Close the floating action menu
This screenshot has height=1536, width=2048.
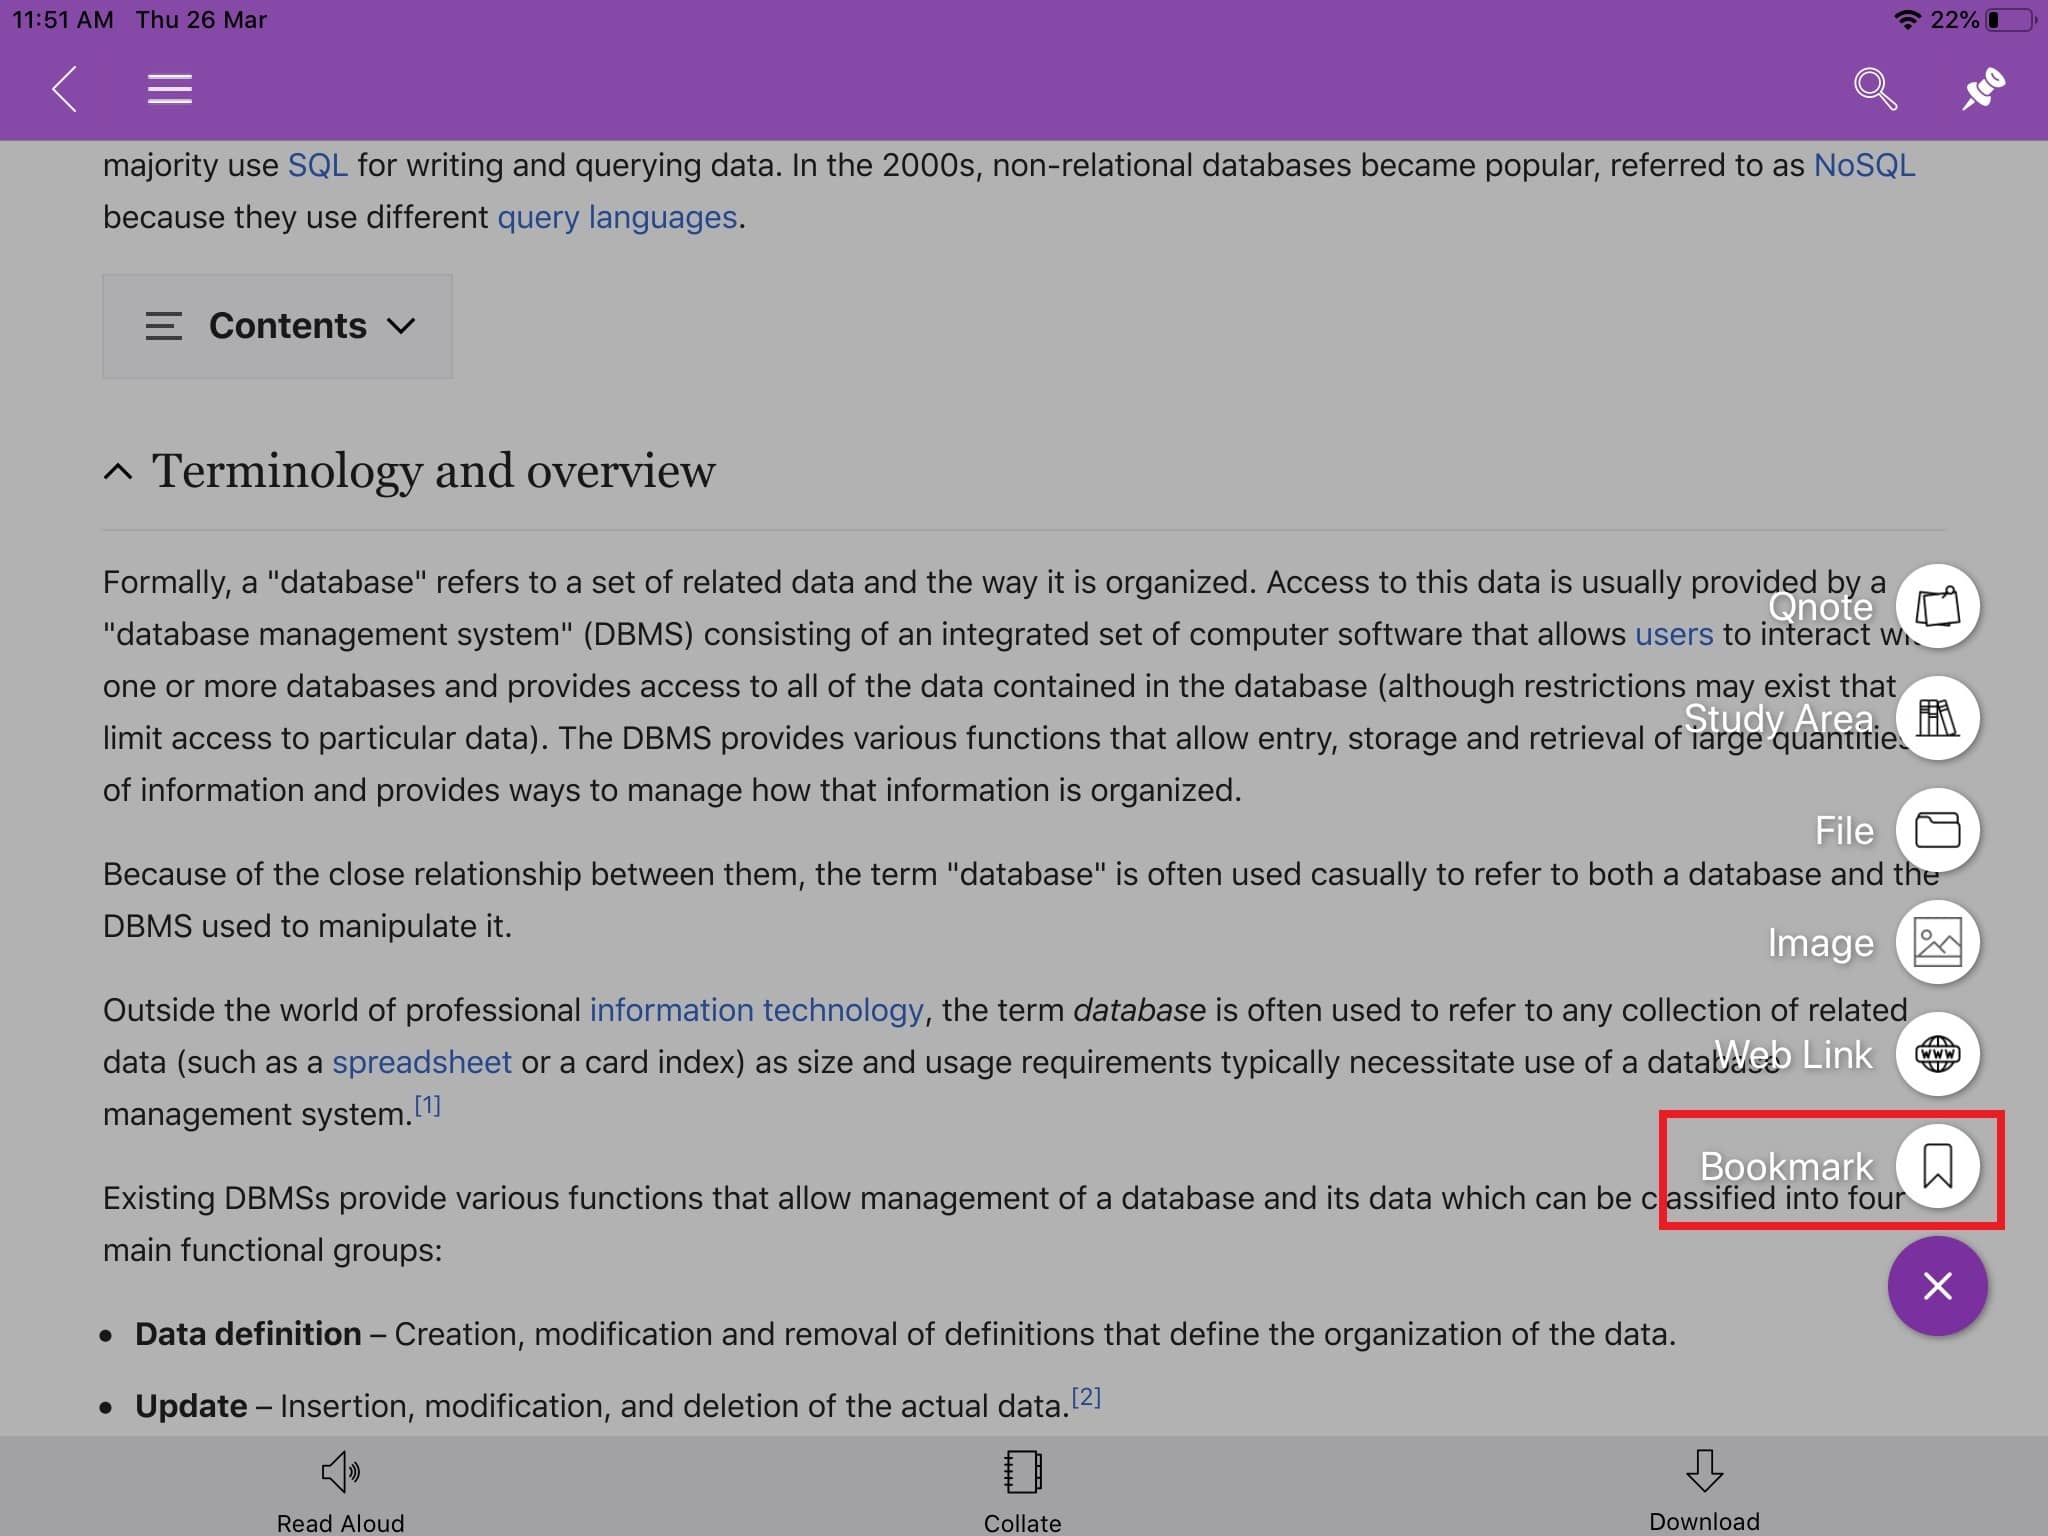[1937, 1286]
